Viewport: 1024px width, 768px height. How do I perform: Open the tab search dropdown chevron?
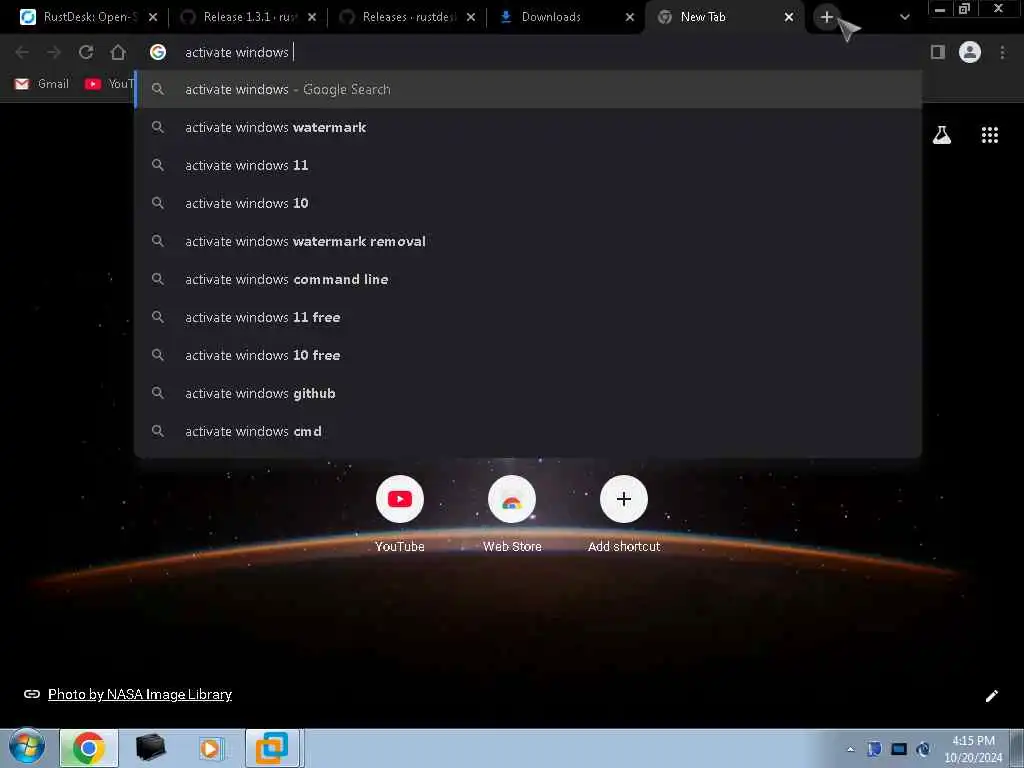click(904, 18)
